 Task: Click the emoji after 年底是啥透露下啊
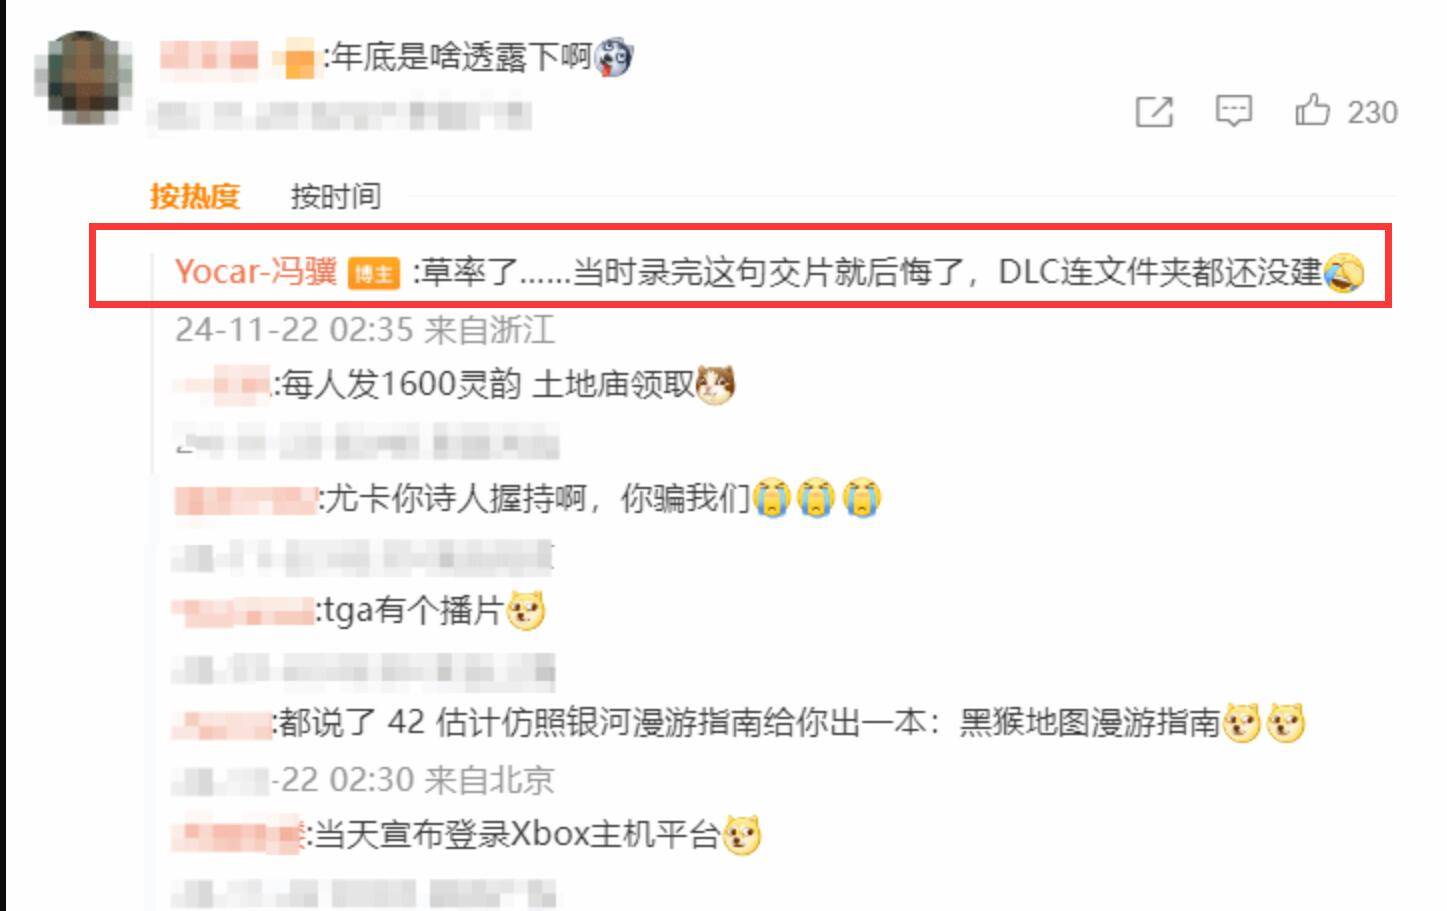(x=613, y=58)
